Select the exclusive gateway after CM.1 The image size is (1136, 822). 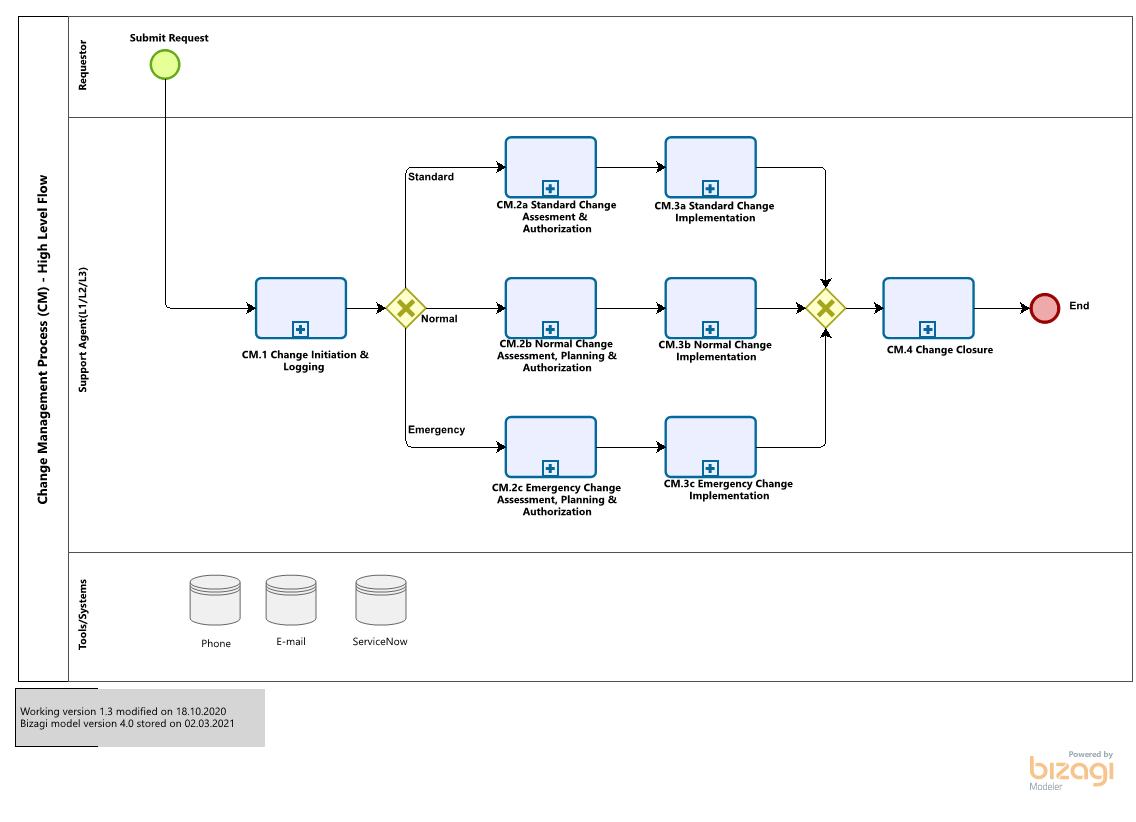coord(405,308)
